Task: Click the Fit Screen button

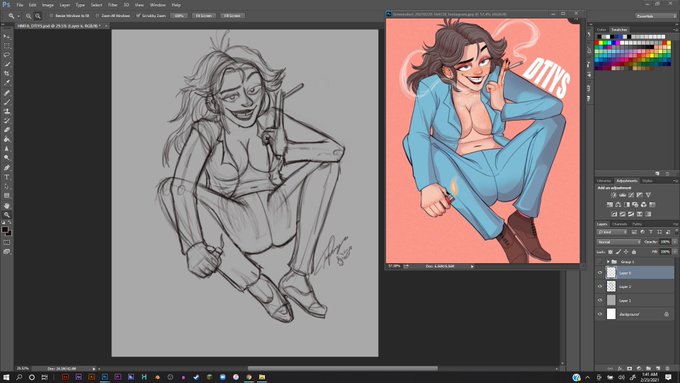Action: click(x=203, y=16)
